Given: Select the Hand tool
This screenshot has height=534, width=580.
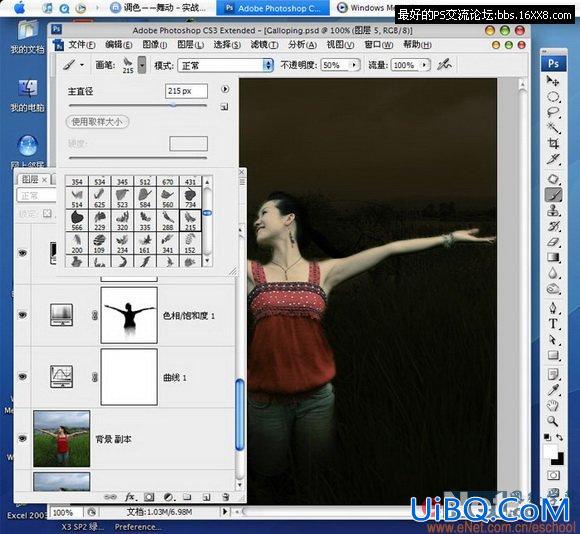Looking at the screenshot, I should (x=553, y=406).
